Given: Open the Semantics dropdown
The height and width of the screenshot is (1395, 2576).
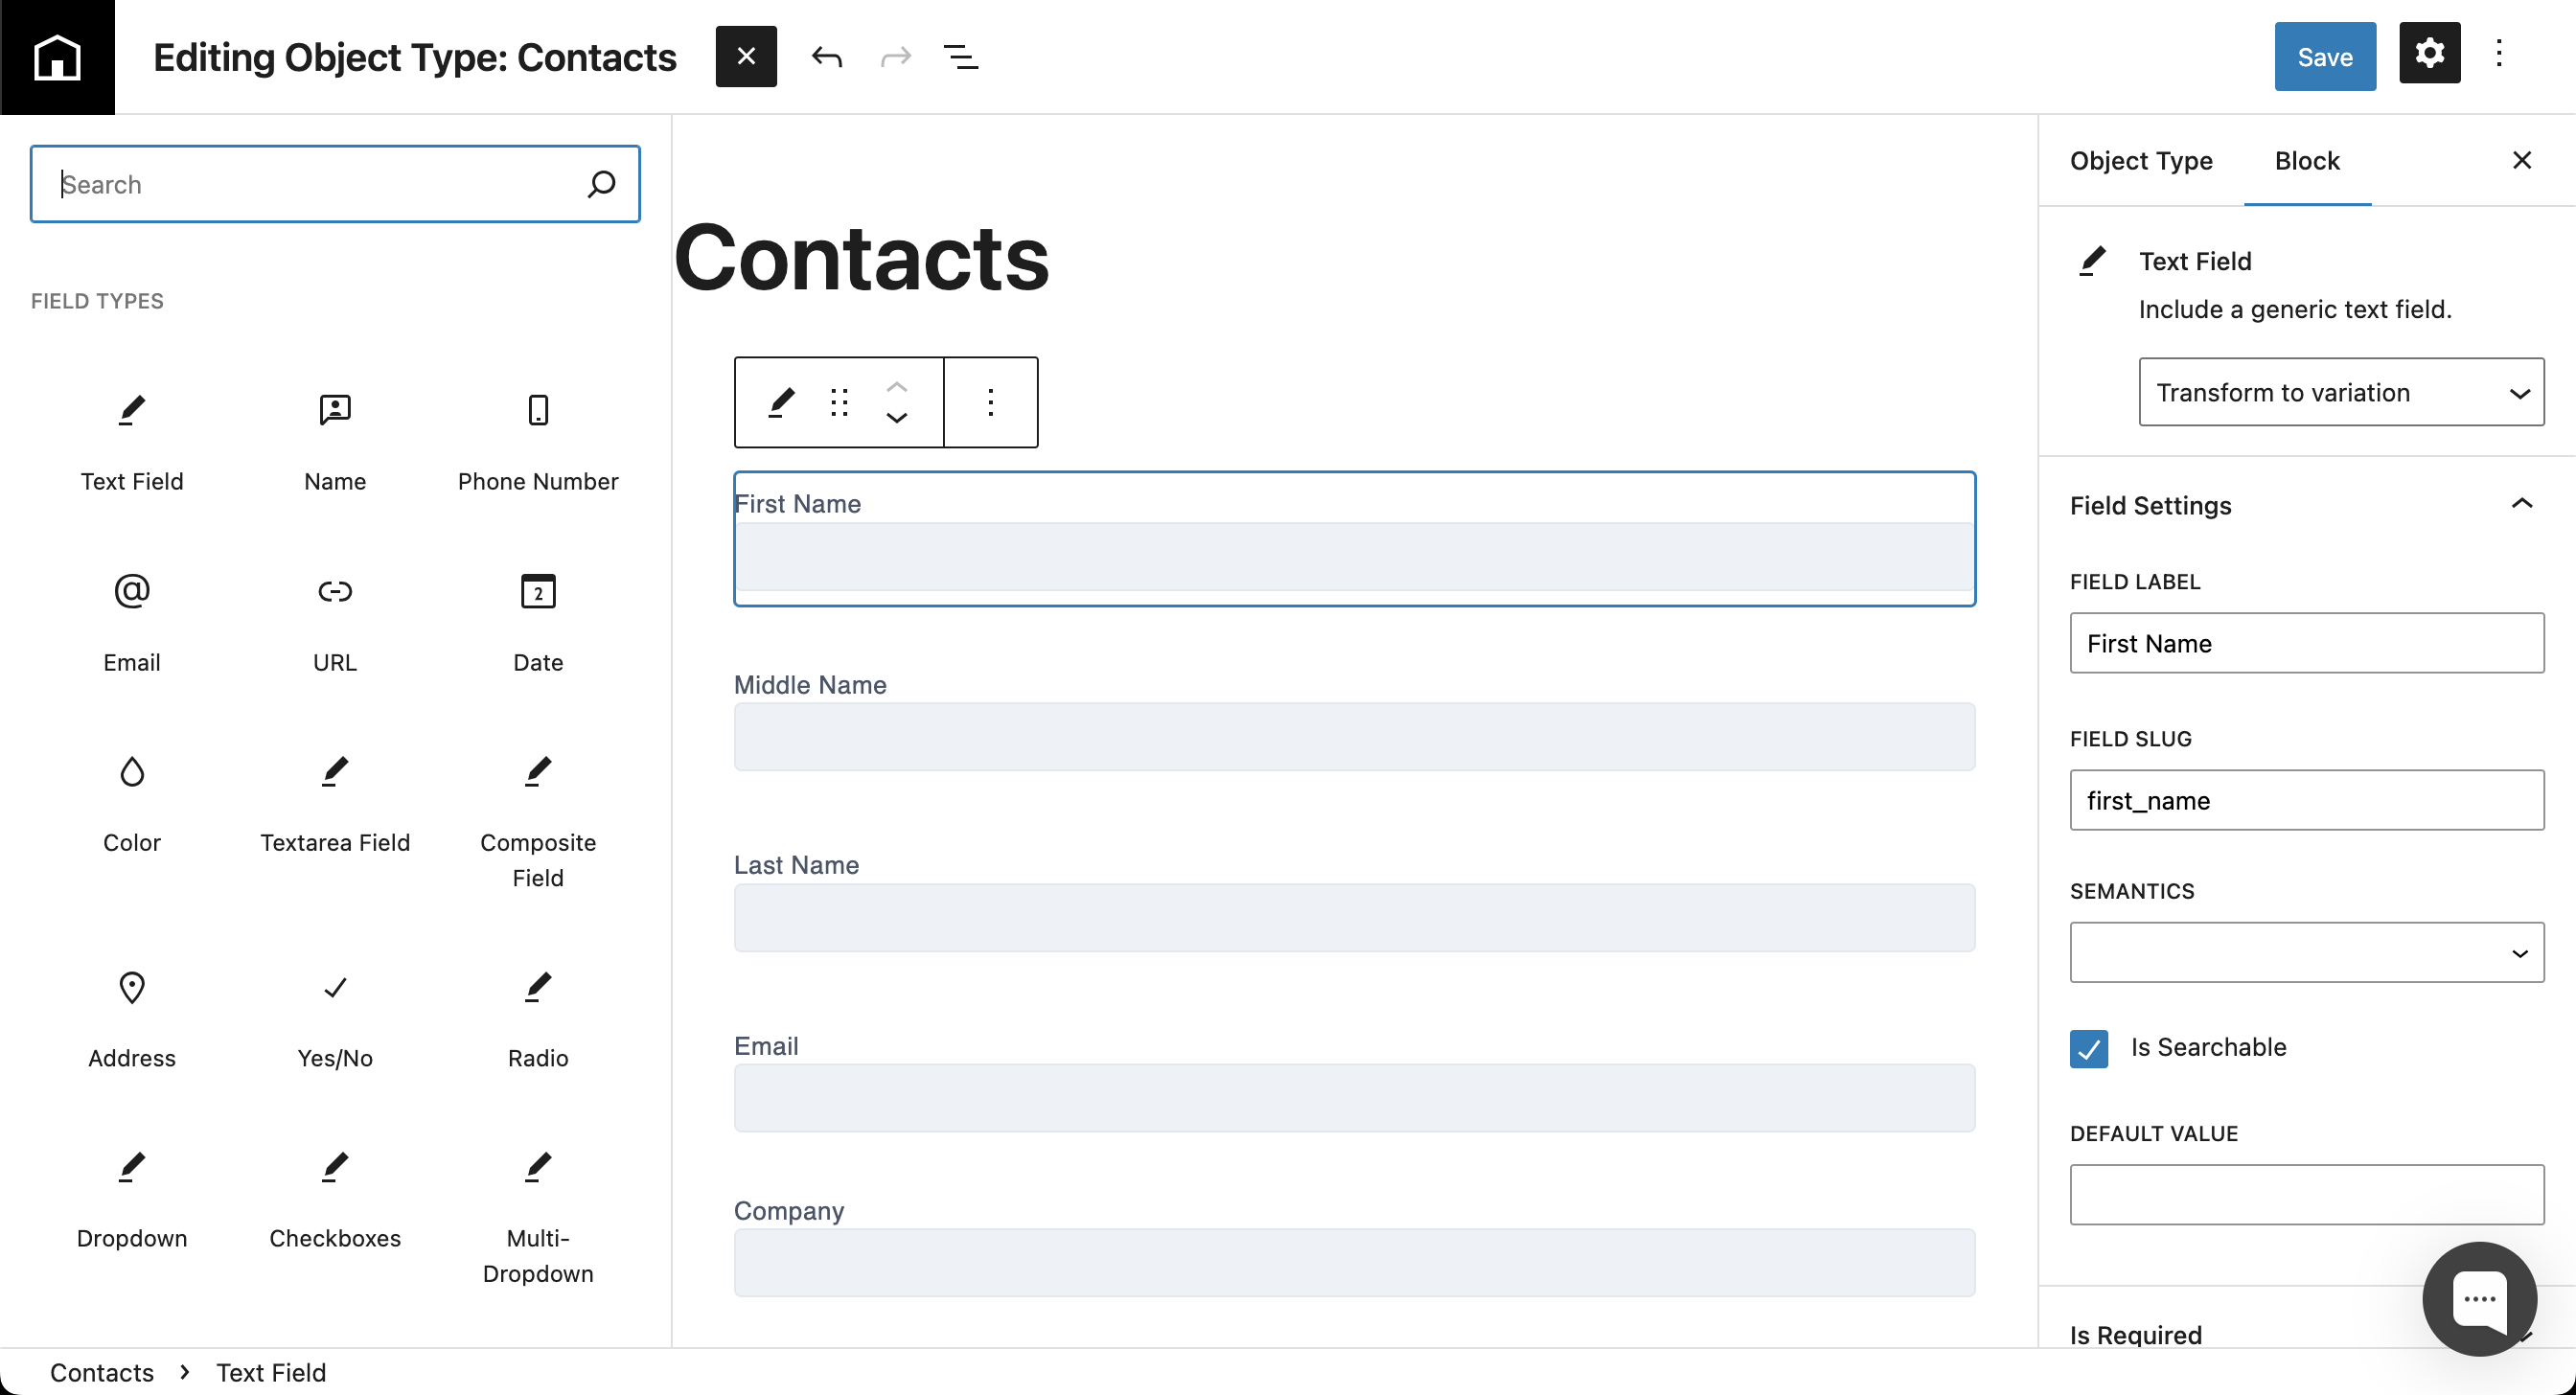Looking at the screenshot, I should coord(2306,952).
